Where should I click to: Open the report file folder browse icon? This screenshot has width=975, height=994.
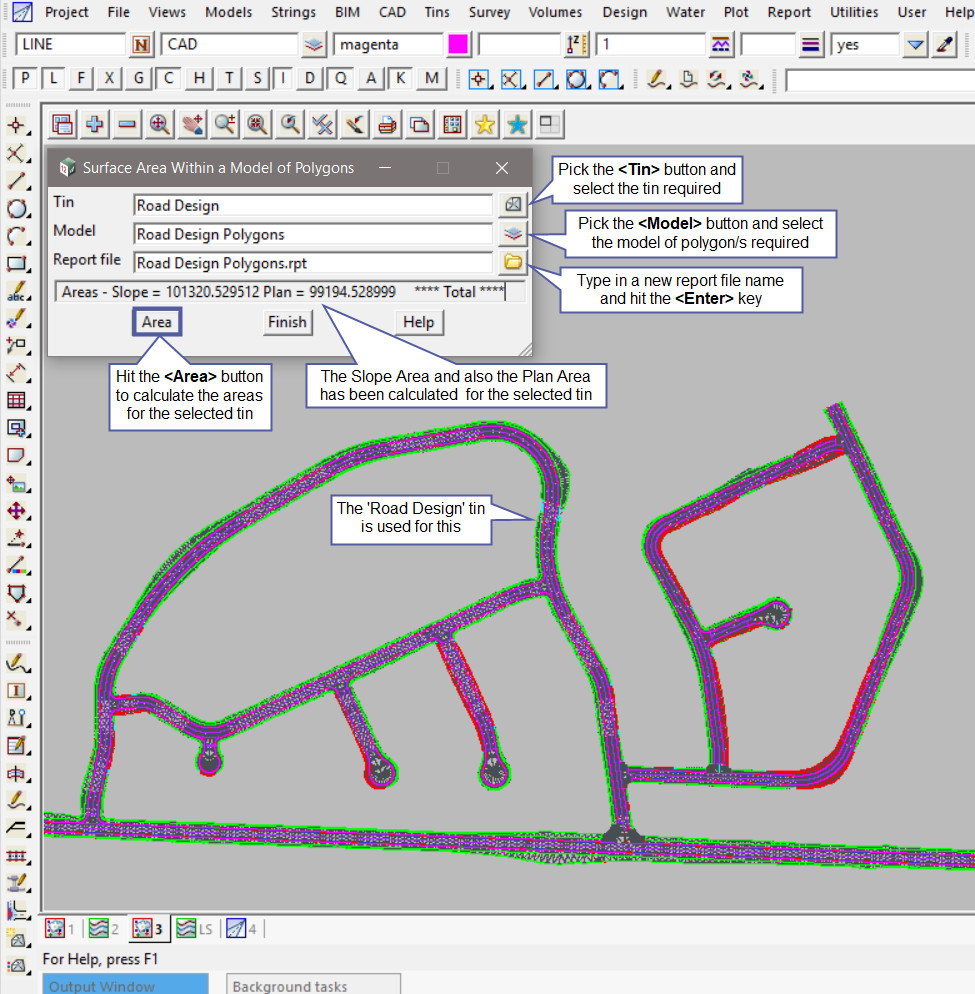[512, 263]
